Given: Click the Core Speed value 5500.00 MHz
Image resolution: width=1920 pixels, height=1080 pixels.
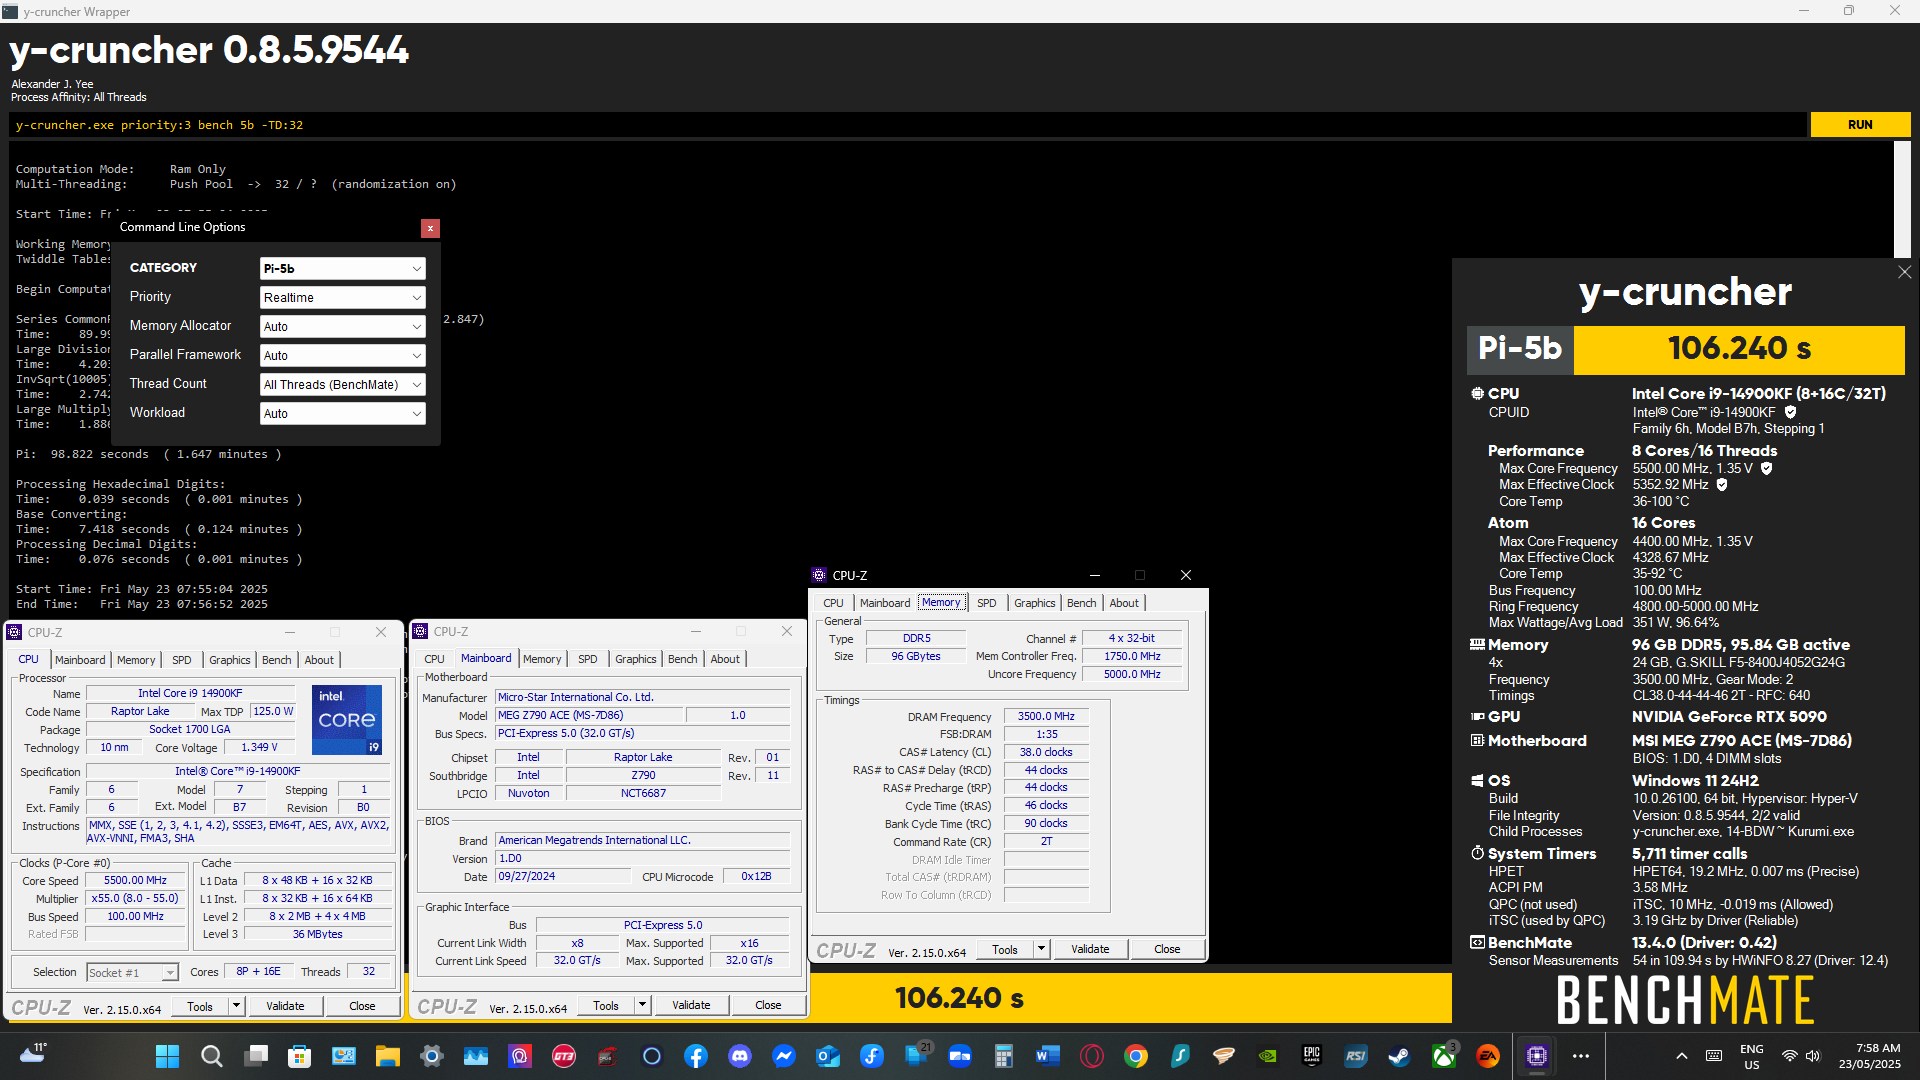Looking at the screenshot, I should pyautogui.click(x=135, y=881).
